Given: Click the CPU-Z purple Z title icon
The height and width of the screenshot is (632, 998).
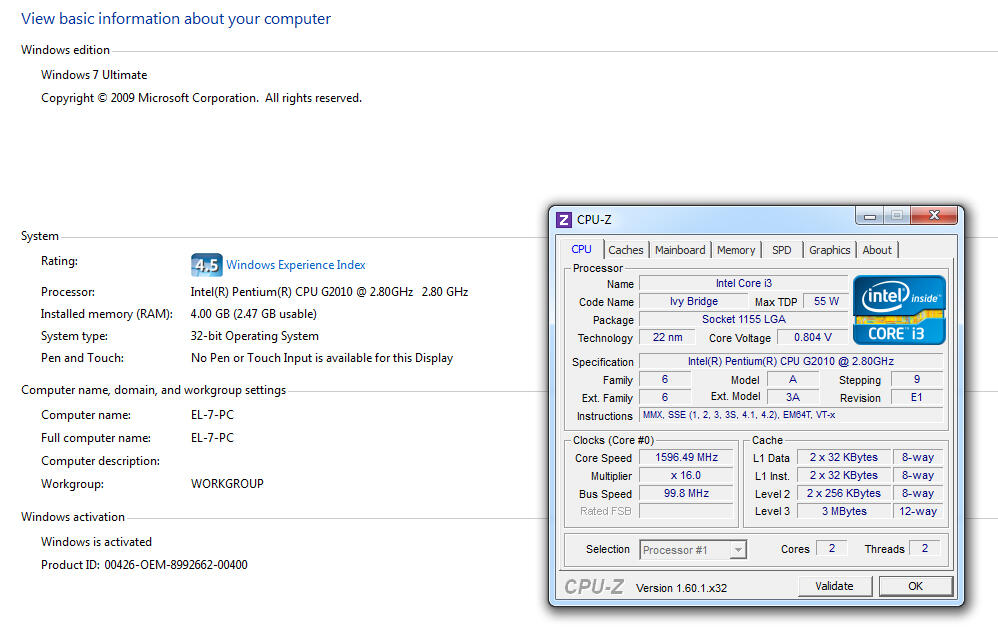Looking at the screenshot, I should (x=563, y=220).
